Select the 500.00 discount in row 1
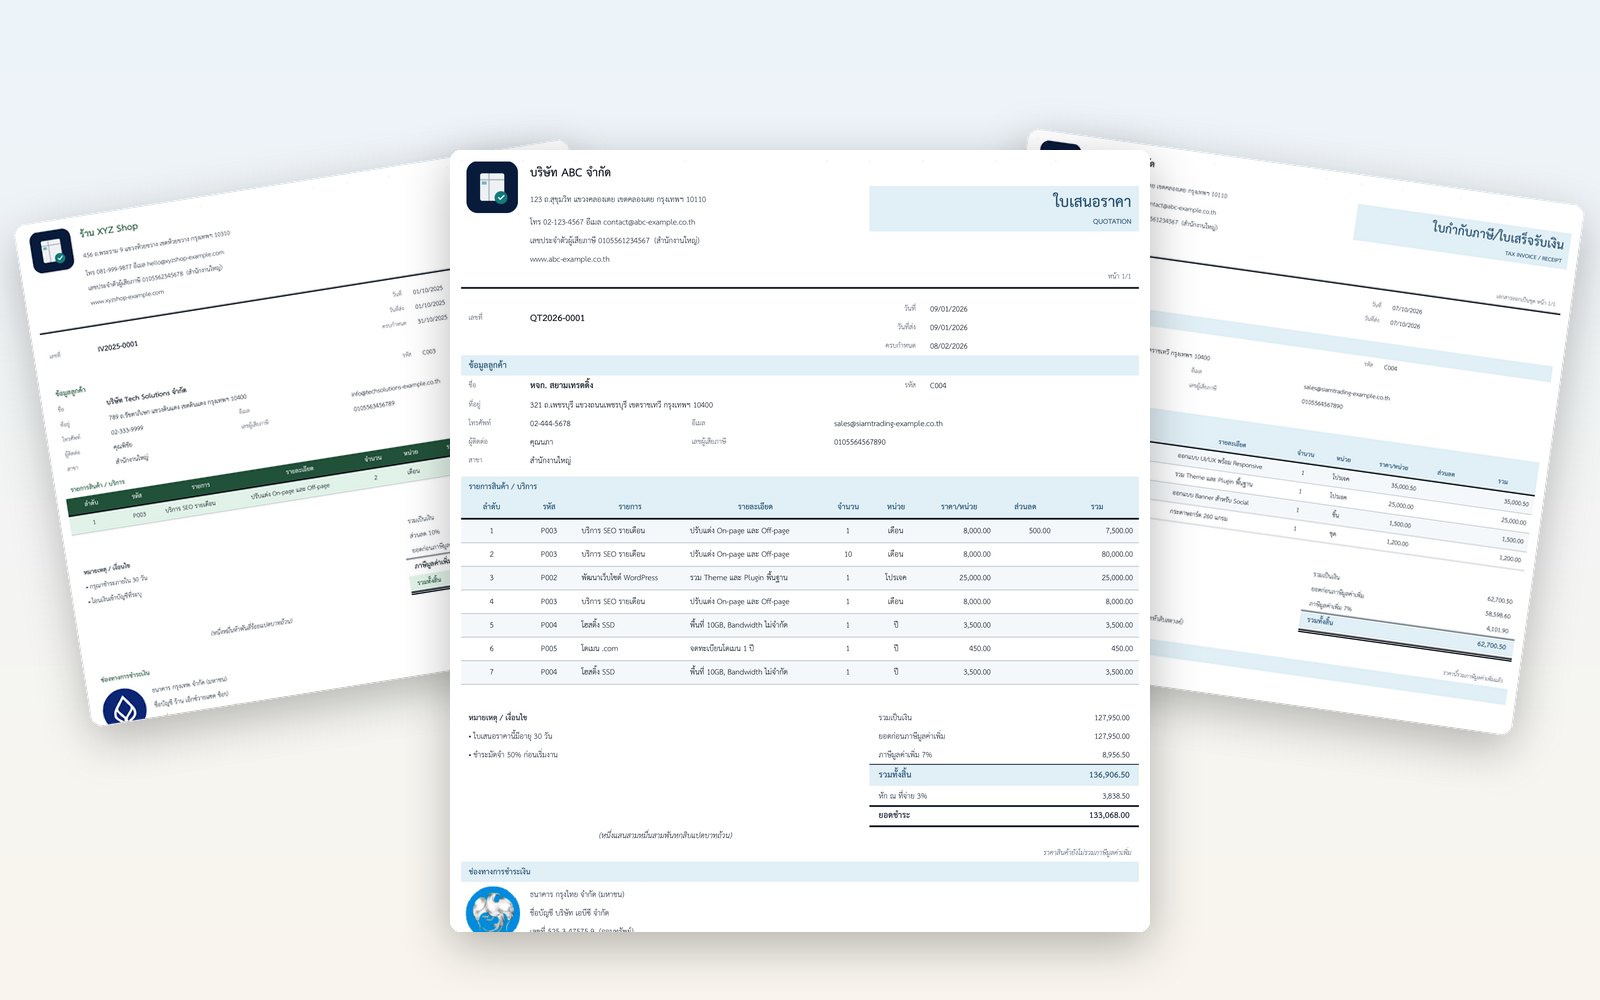The image size is (1600, 1000). (1040, 531)
